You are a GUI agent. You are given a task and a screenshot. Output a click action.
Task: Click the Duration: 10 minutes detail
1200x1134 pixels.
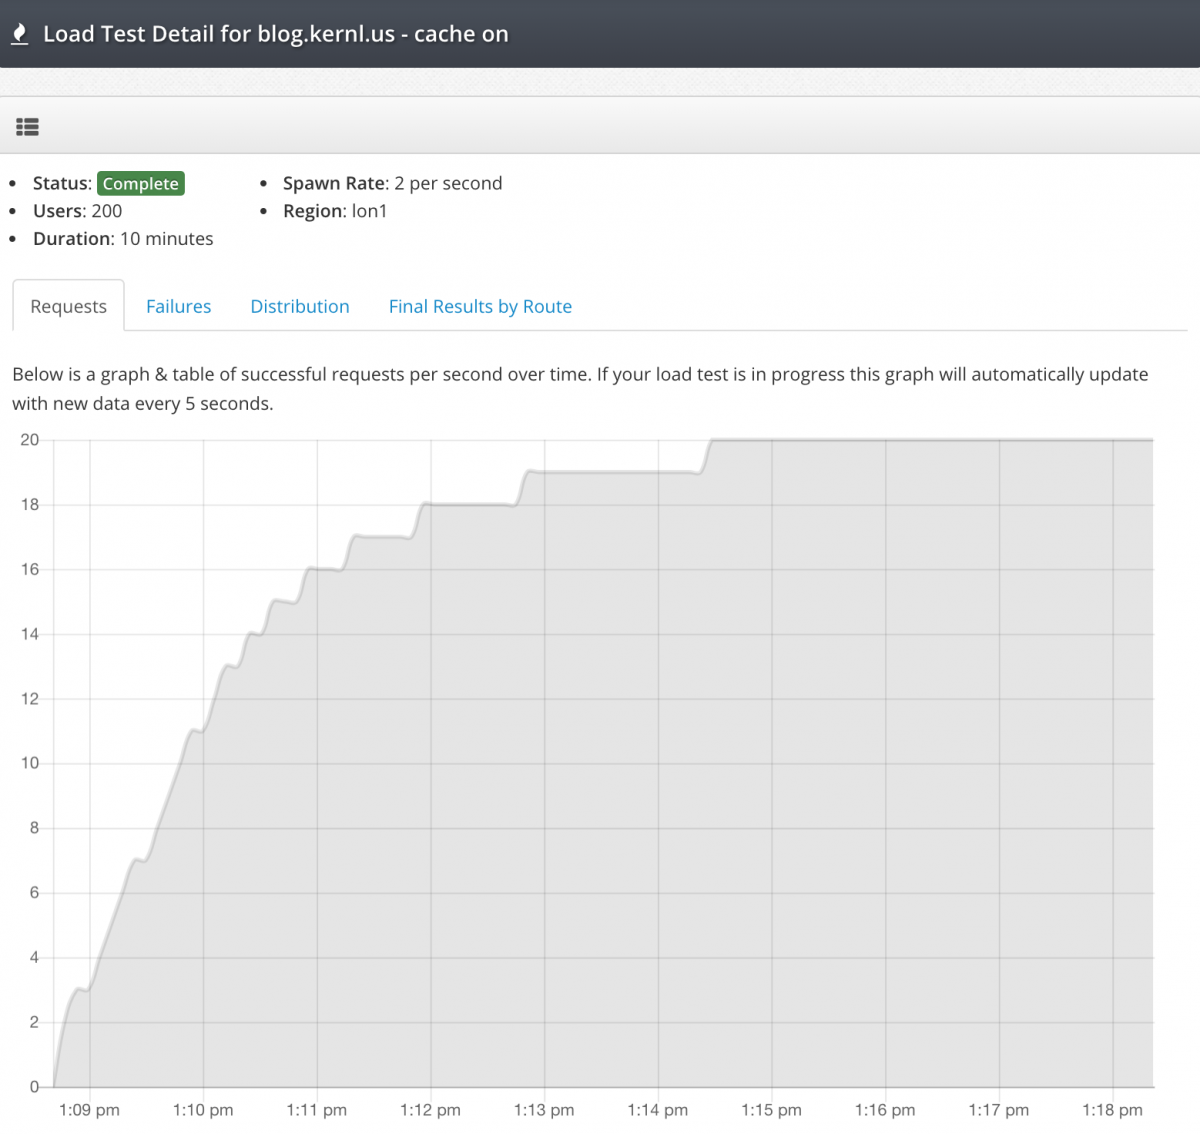pyautogui.click(x=123, y=239)
